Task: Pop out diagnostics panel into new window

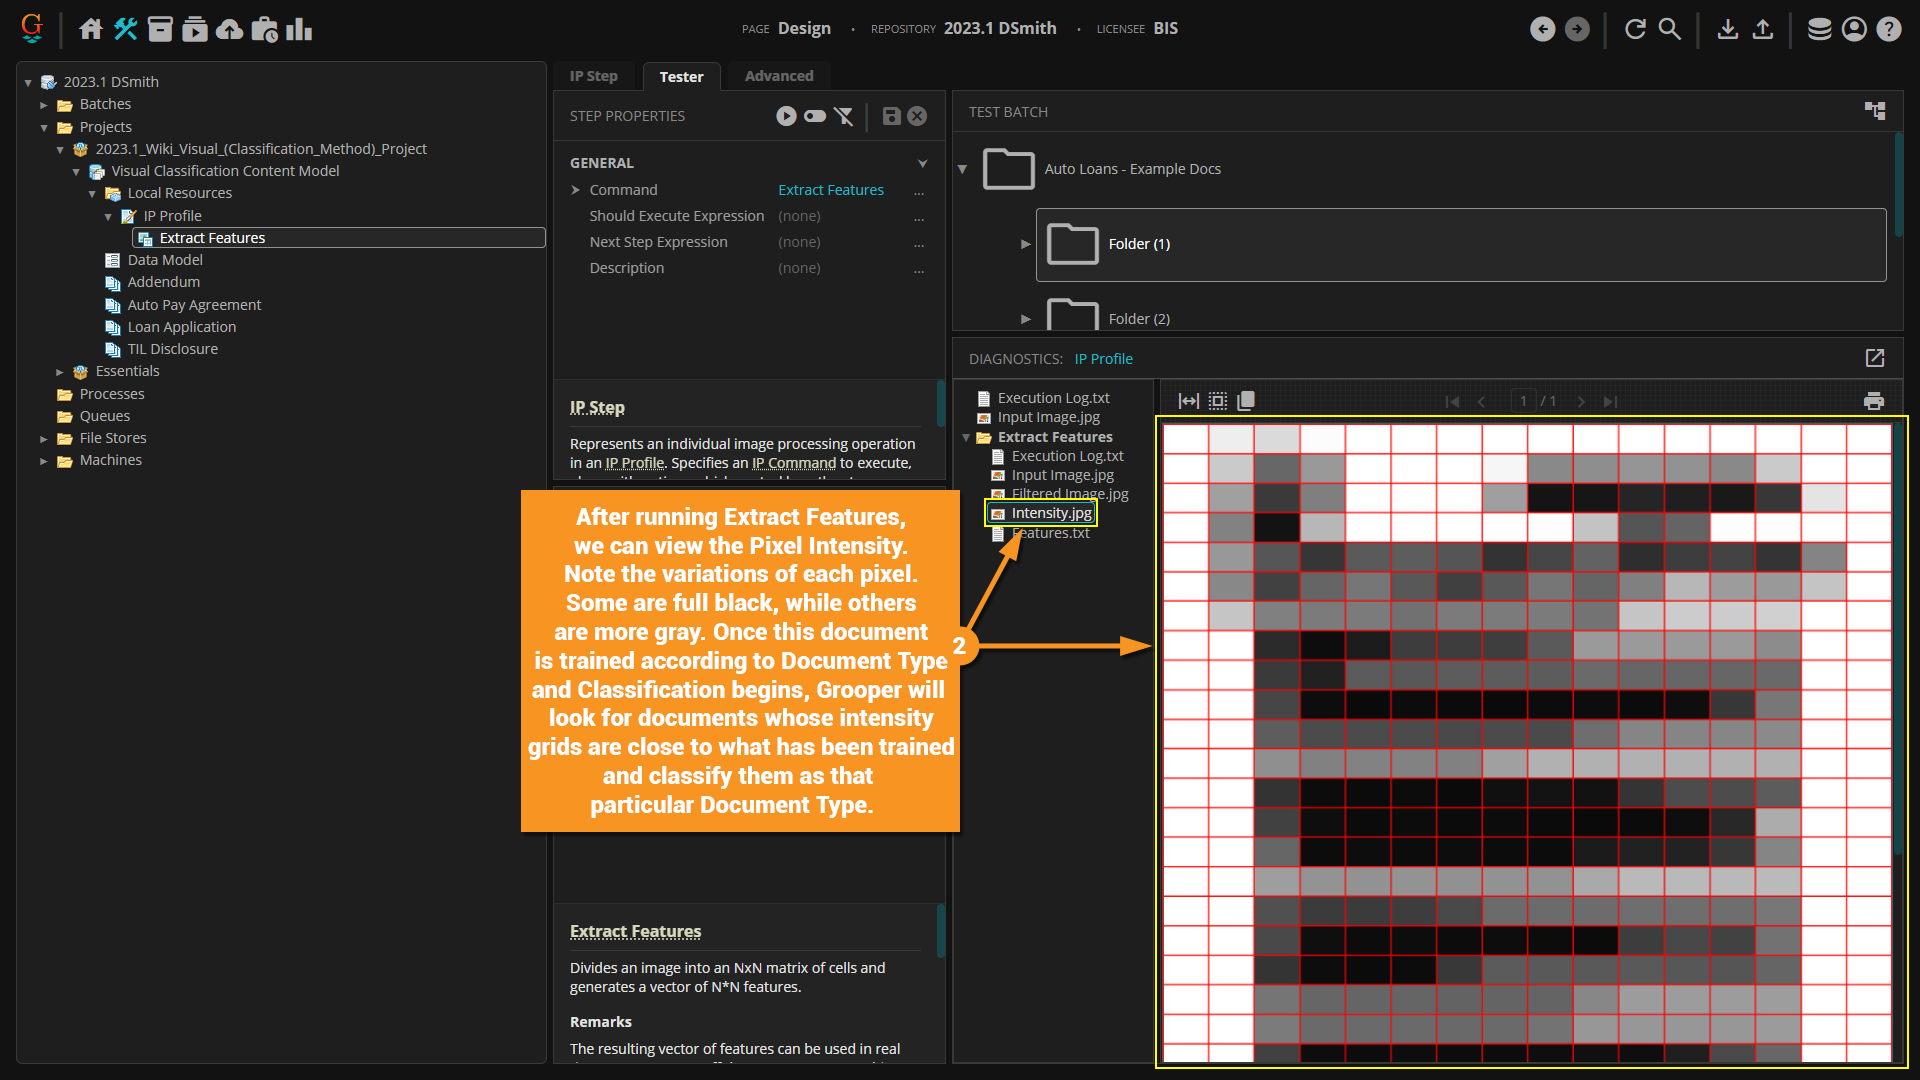Action: pos(1875,358)
